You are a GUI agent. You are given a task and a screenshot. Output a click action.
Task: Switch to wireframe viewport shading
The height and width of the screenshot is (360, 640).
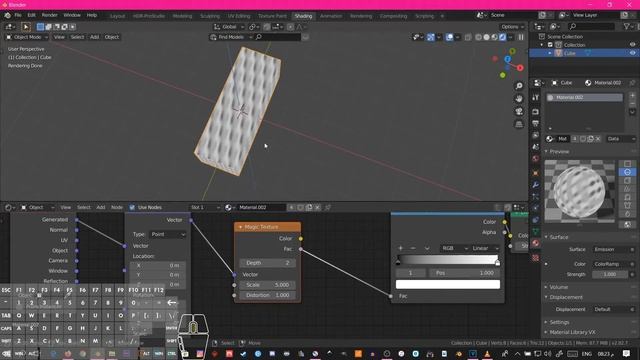(478, 37)
